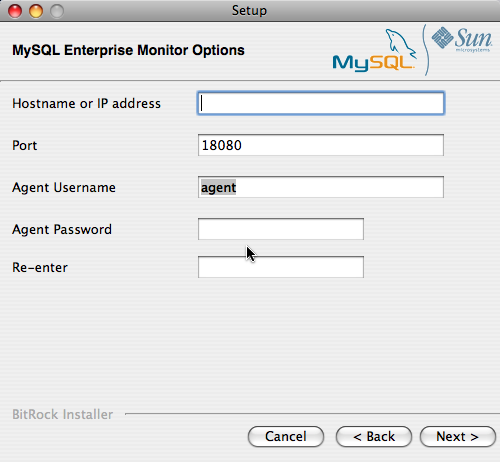Click the 'Hostname or IP address' label
Screen dimensions: 500x462
[x=86, y=104]
